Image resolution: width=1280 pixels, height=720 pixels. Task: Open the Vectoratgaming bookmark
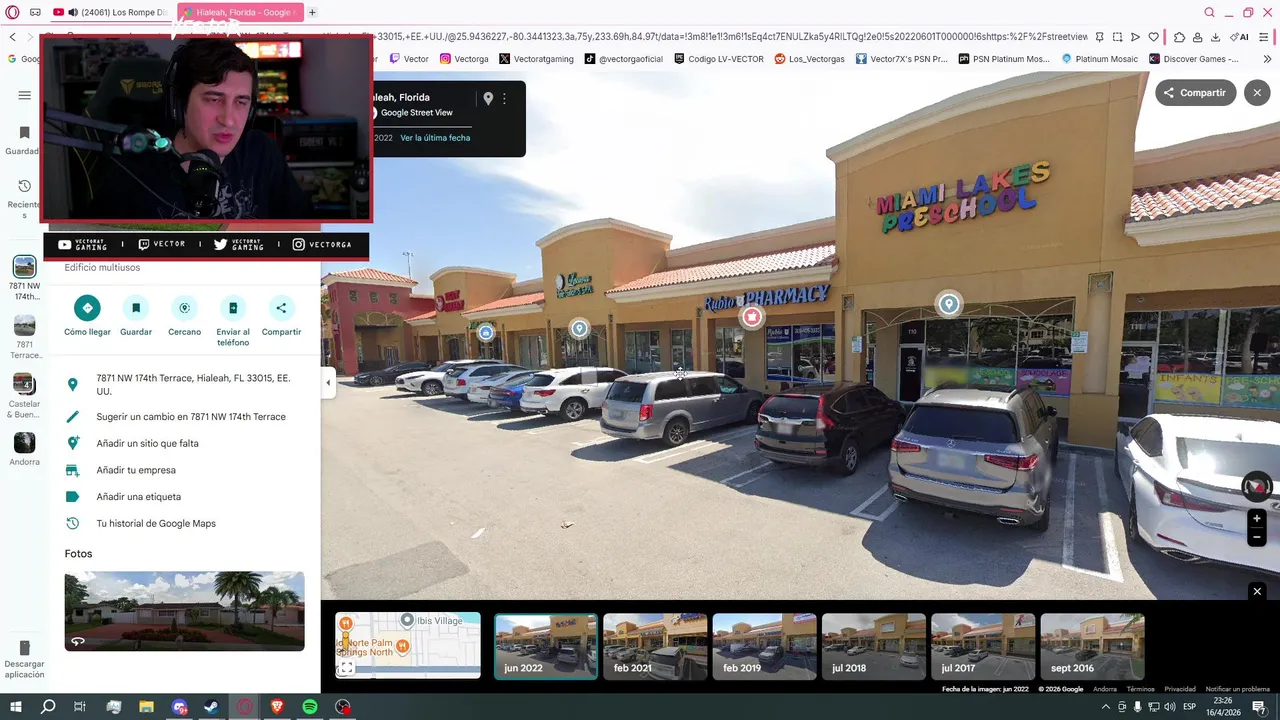coord(536,59)
